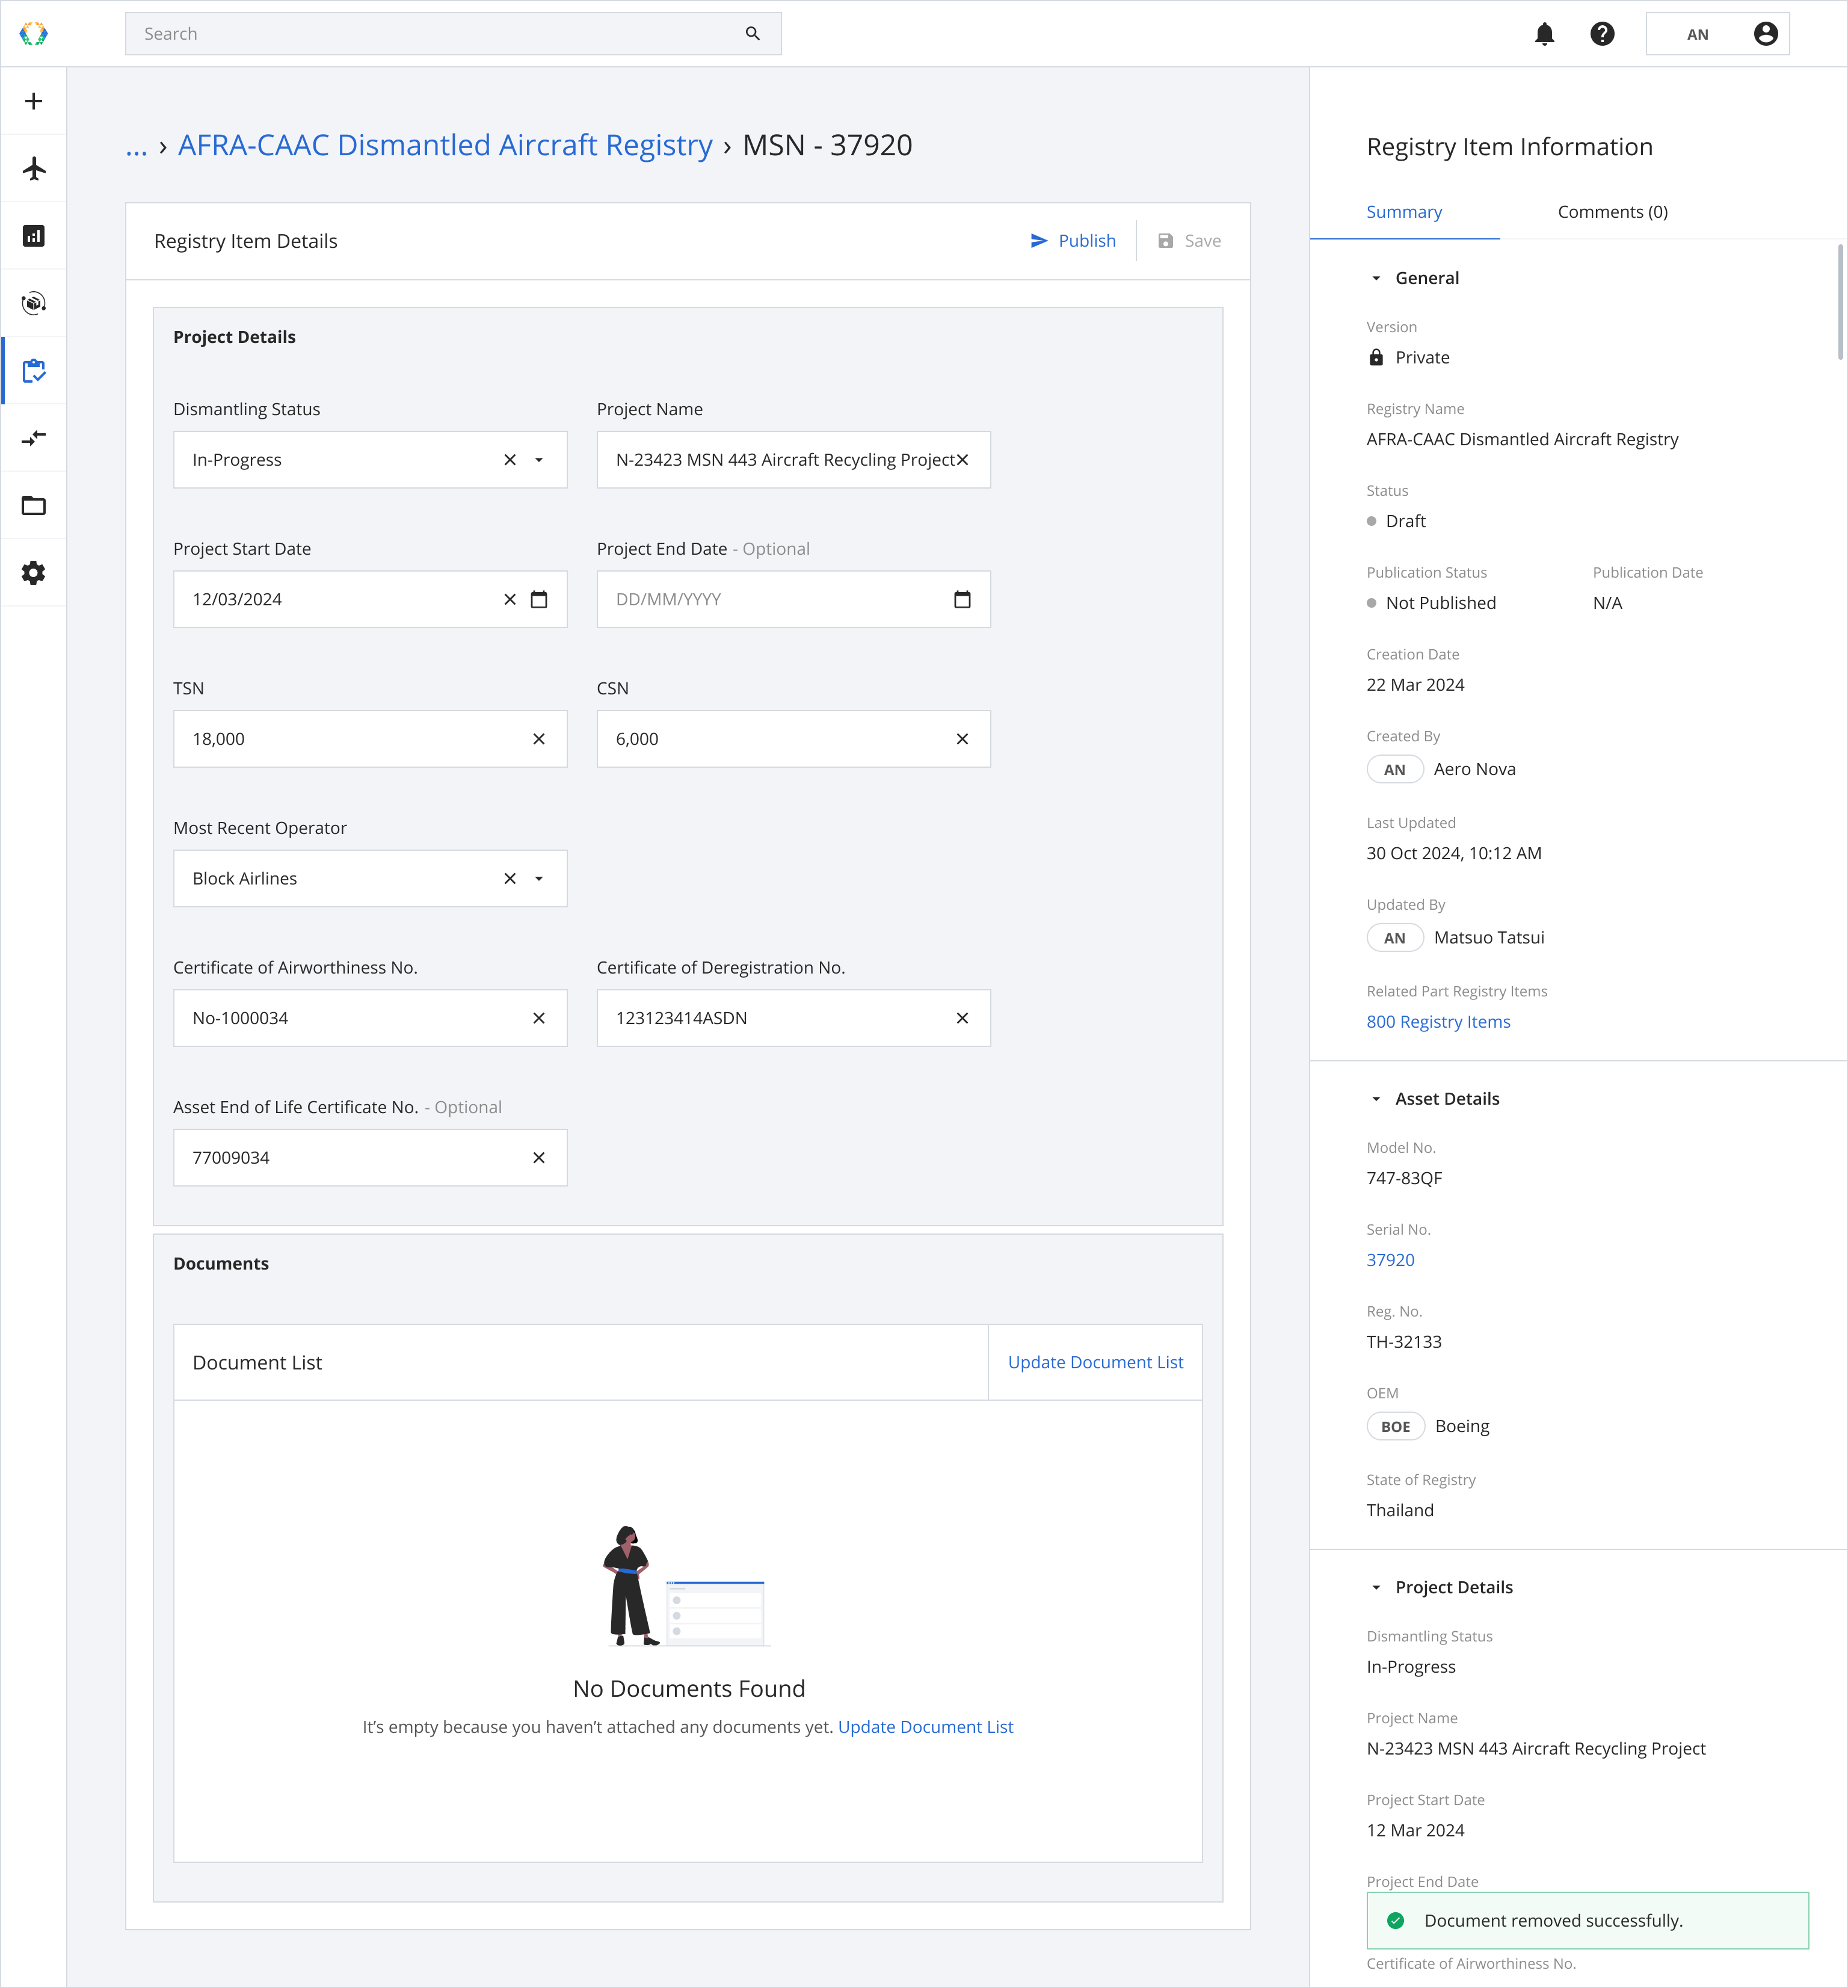Open the help question mark icon

pos(1602,34)
